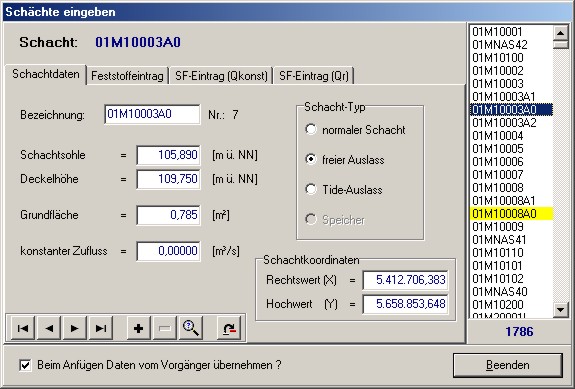Select list entry 01M10004
Image resolution: width=575 pixels, height=389 pixels.
click(511, 136)
